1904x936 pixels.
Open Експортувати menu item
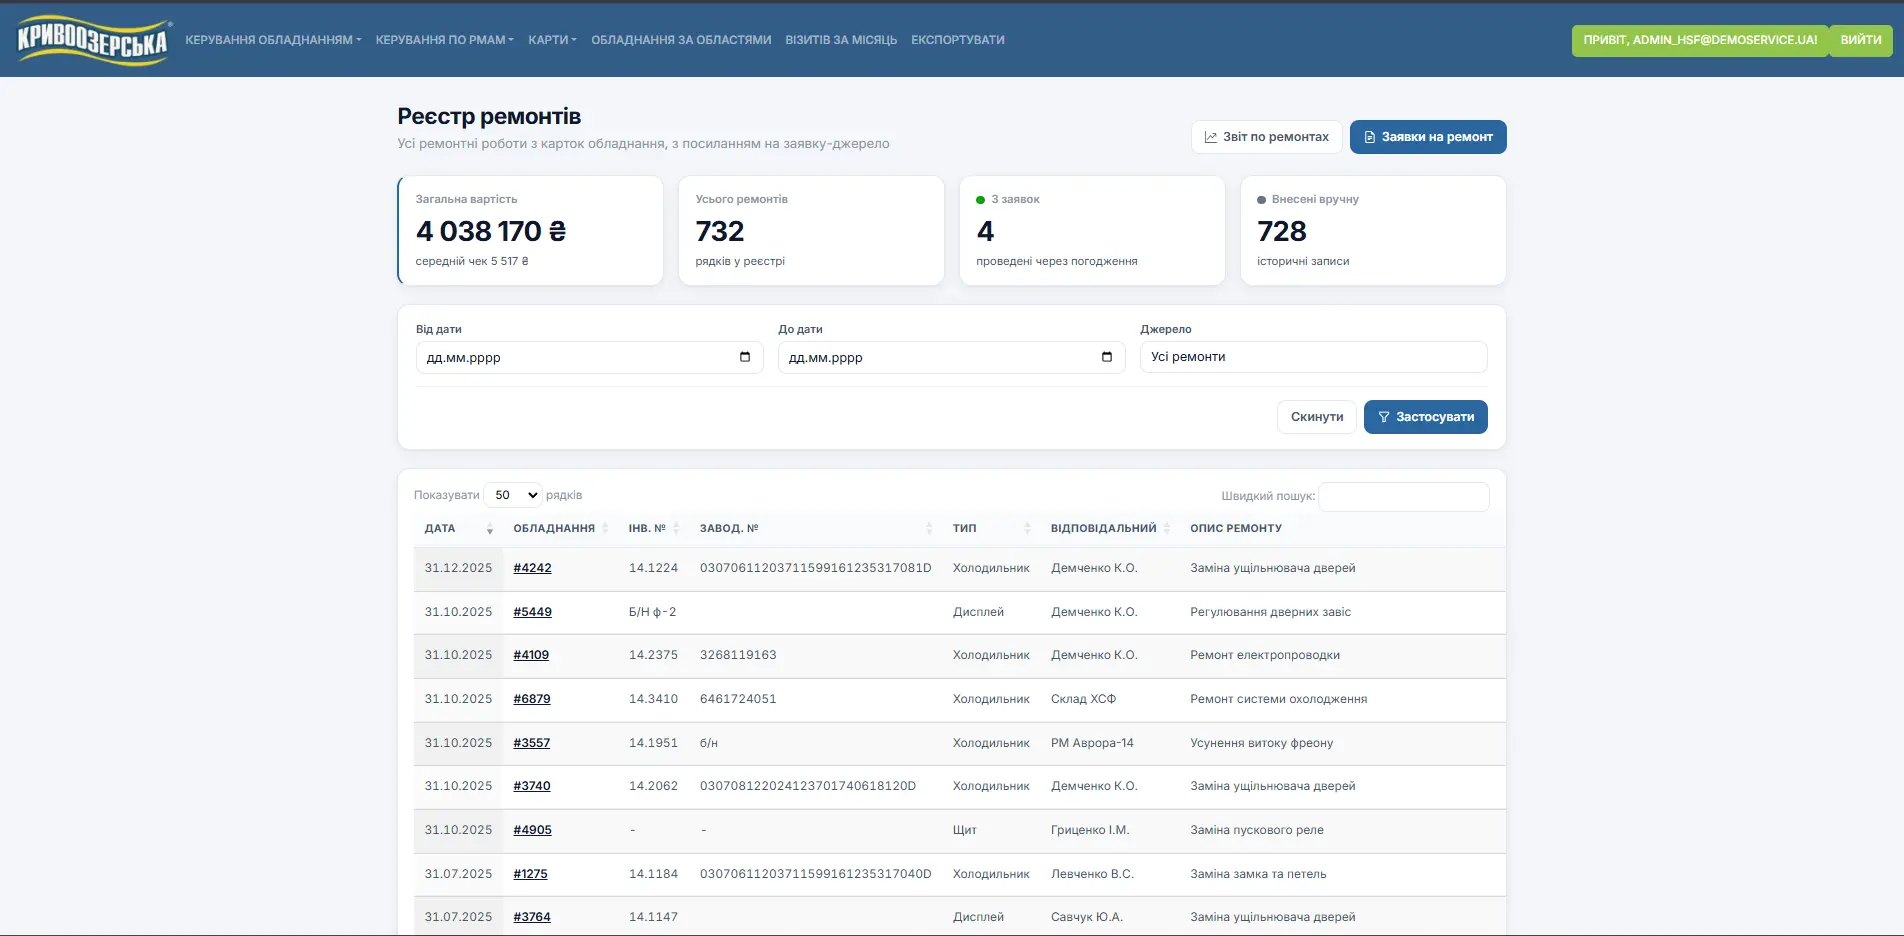click(958, 40)
